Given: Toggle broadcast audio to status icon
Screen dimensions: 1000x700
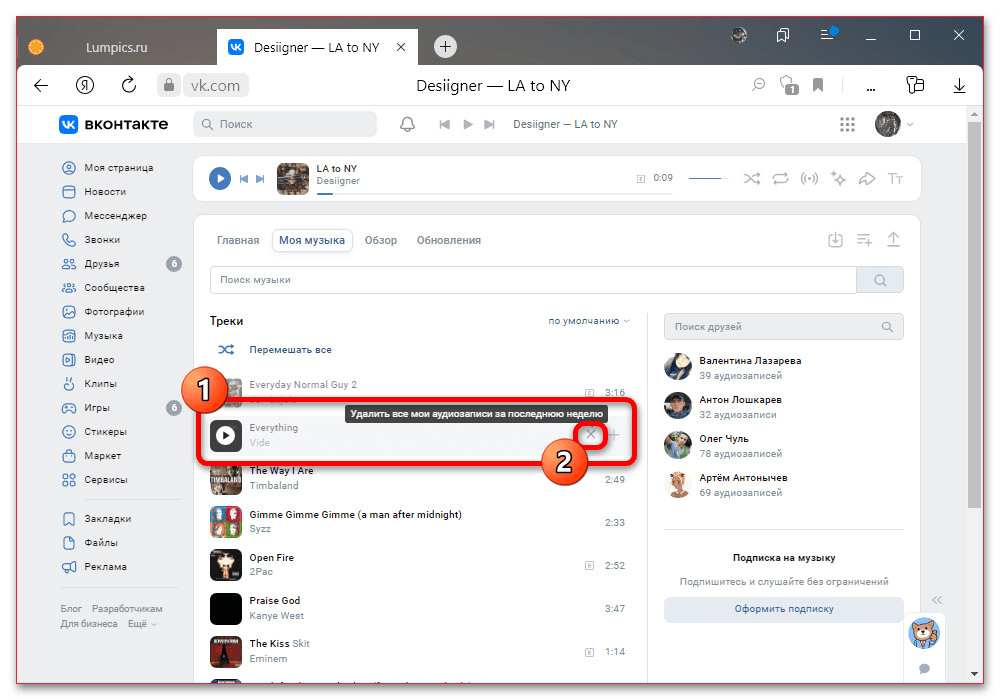Looking at the screenshot, I should click(809, 179).
